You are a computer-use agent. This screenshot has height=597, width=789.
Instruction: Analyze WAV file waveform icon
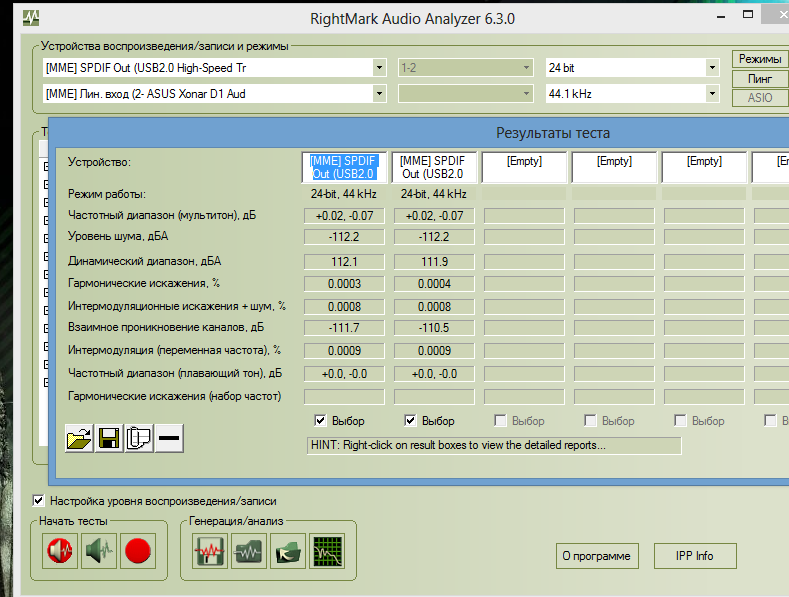pos(249,551)
